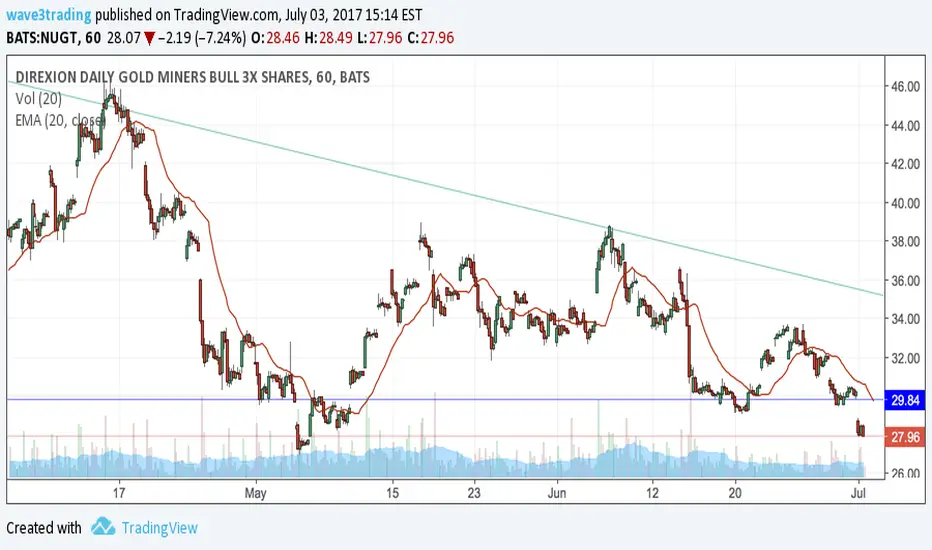The width and height of the screenshot is (932, 550).
Task: Click the 34.00 price axis label
Action: (905, 319)
